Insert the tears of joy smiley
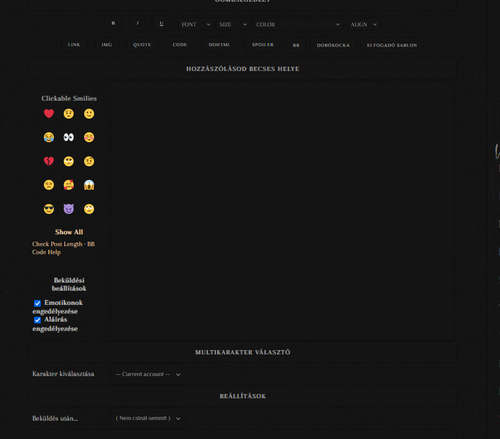The height and width of the screenshot is (439, 500). 49,137
